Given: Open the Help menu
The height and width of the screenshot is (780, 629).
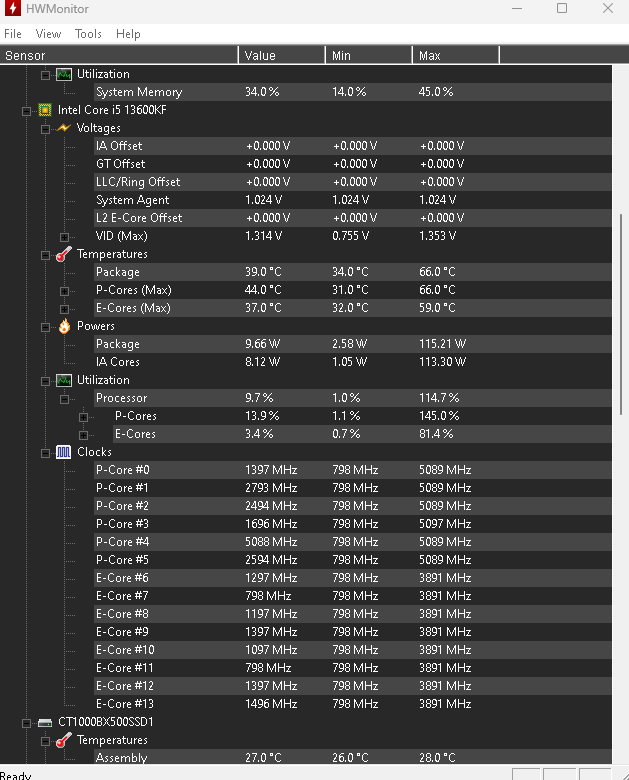Looking at the screenshot, I should (x=128, y=34).
